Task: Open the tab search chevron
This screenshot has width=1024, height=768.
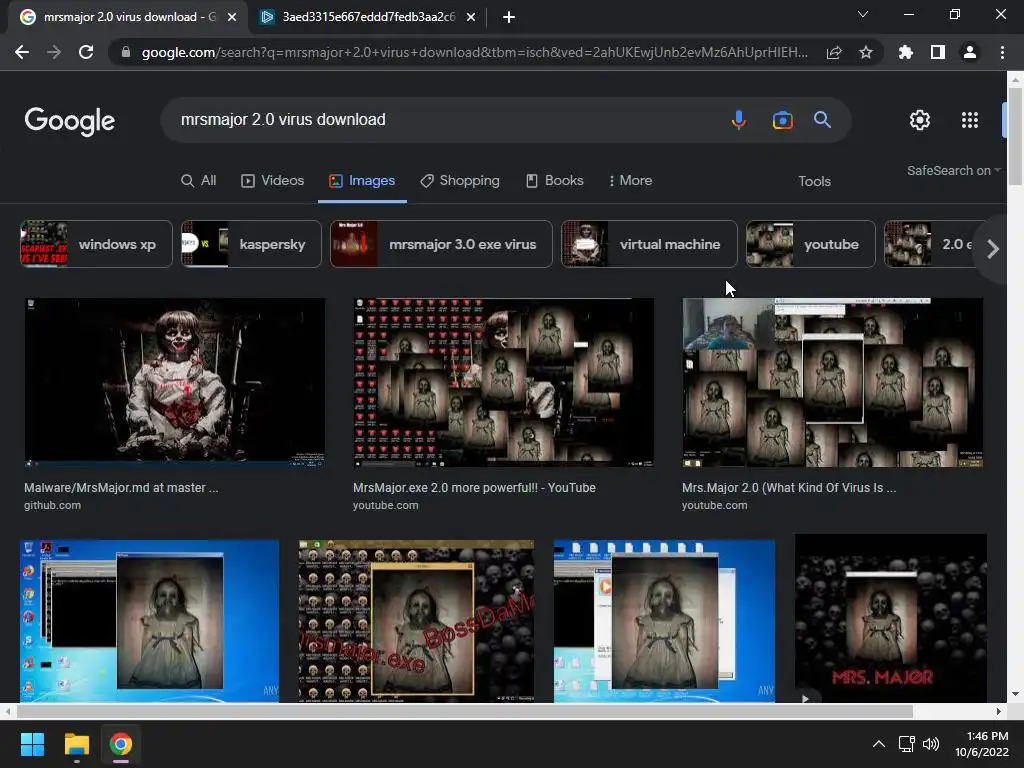Action: click(863, 14)
